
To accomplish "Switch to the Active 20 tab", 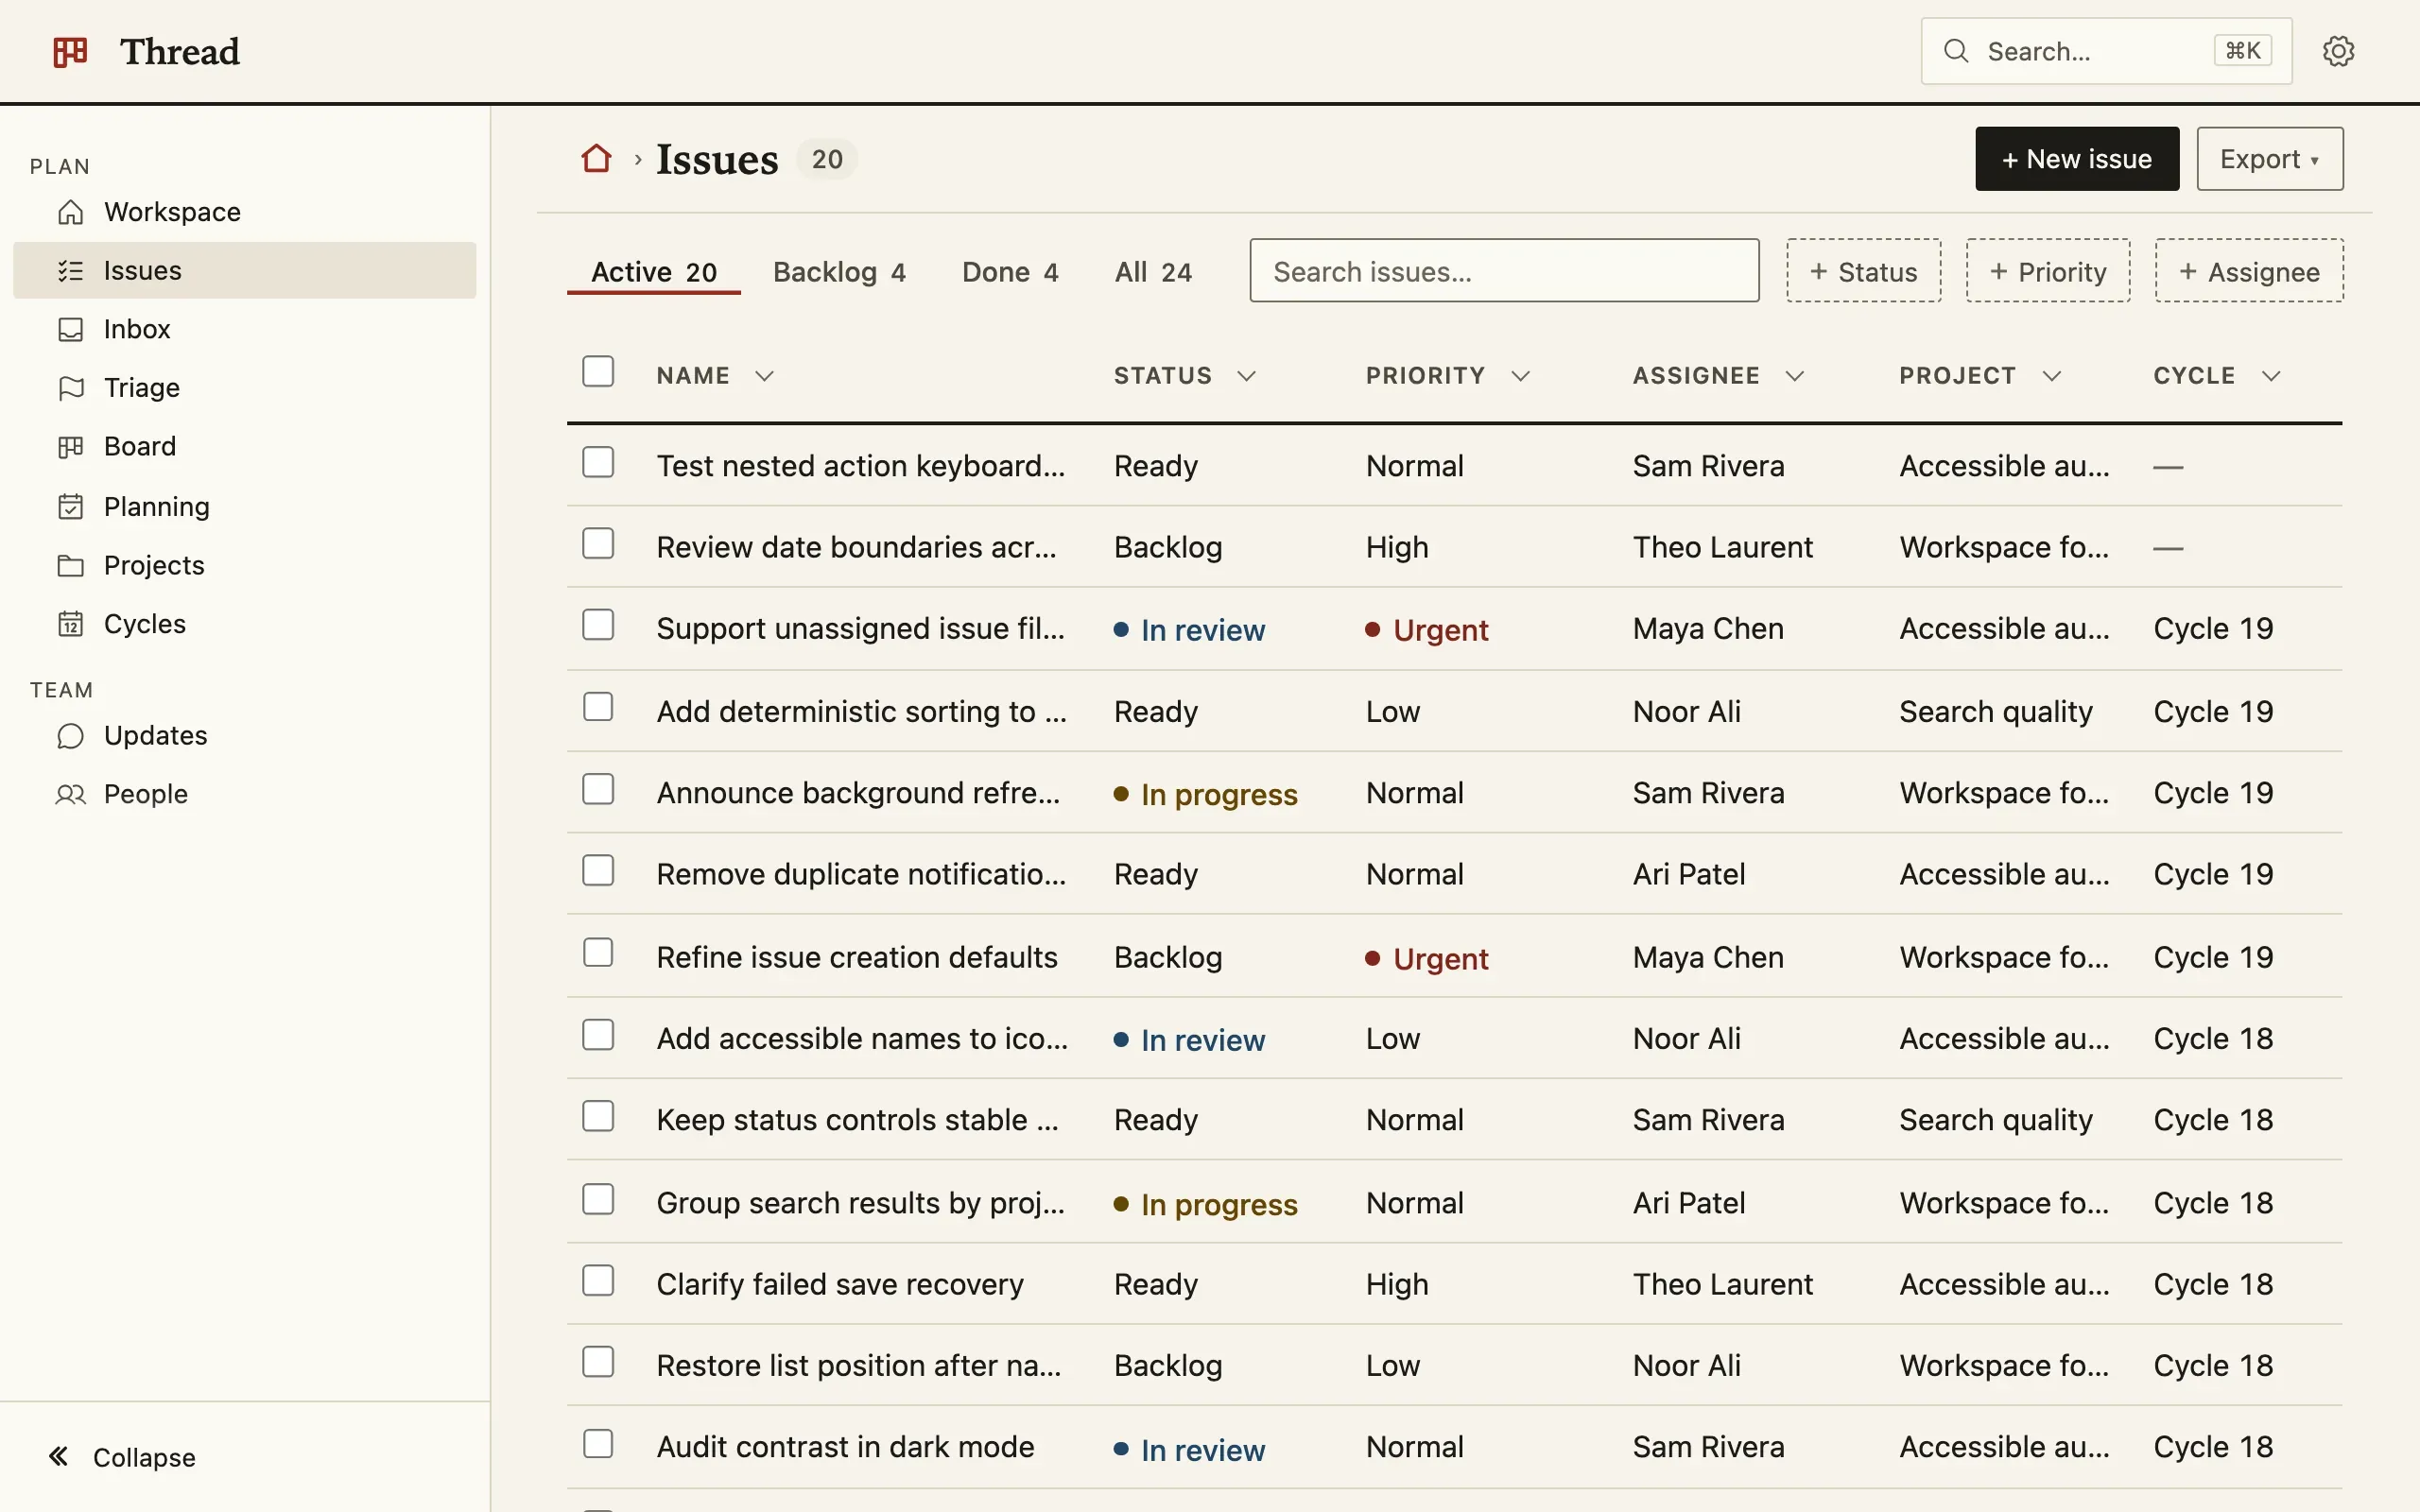I will (654, 272).
